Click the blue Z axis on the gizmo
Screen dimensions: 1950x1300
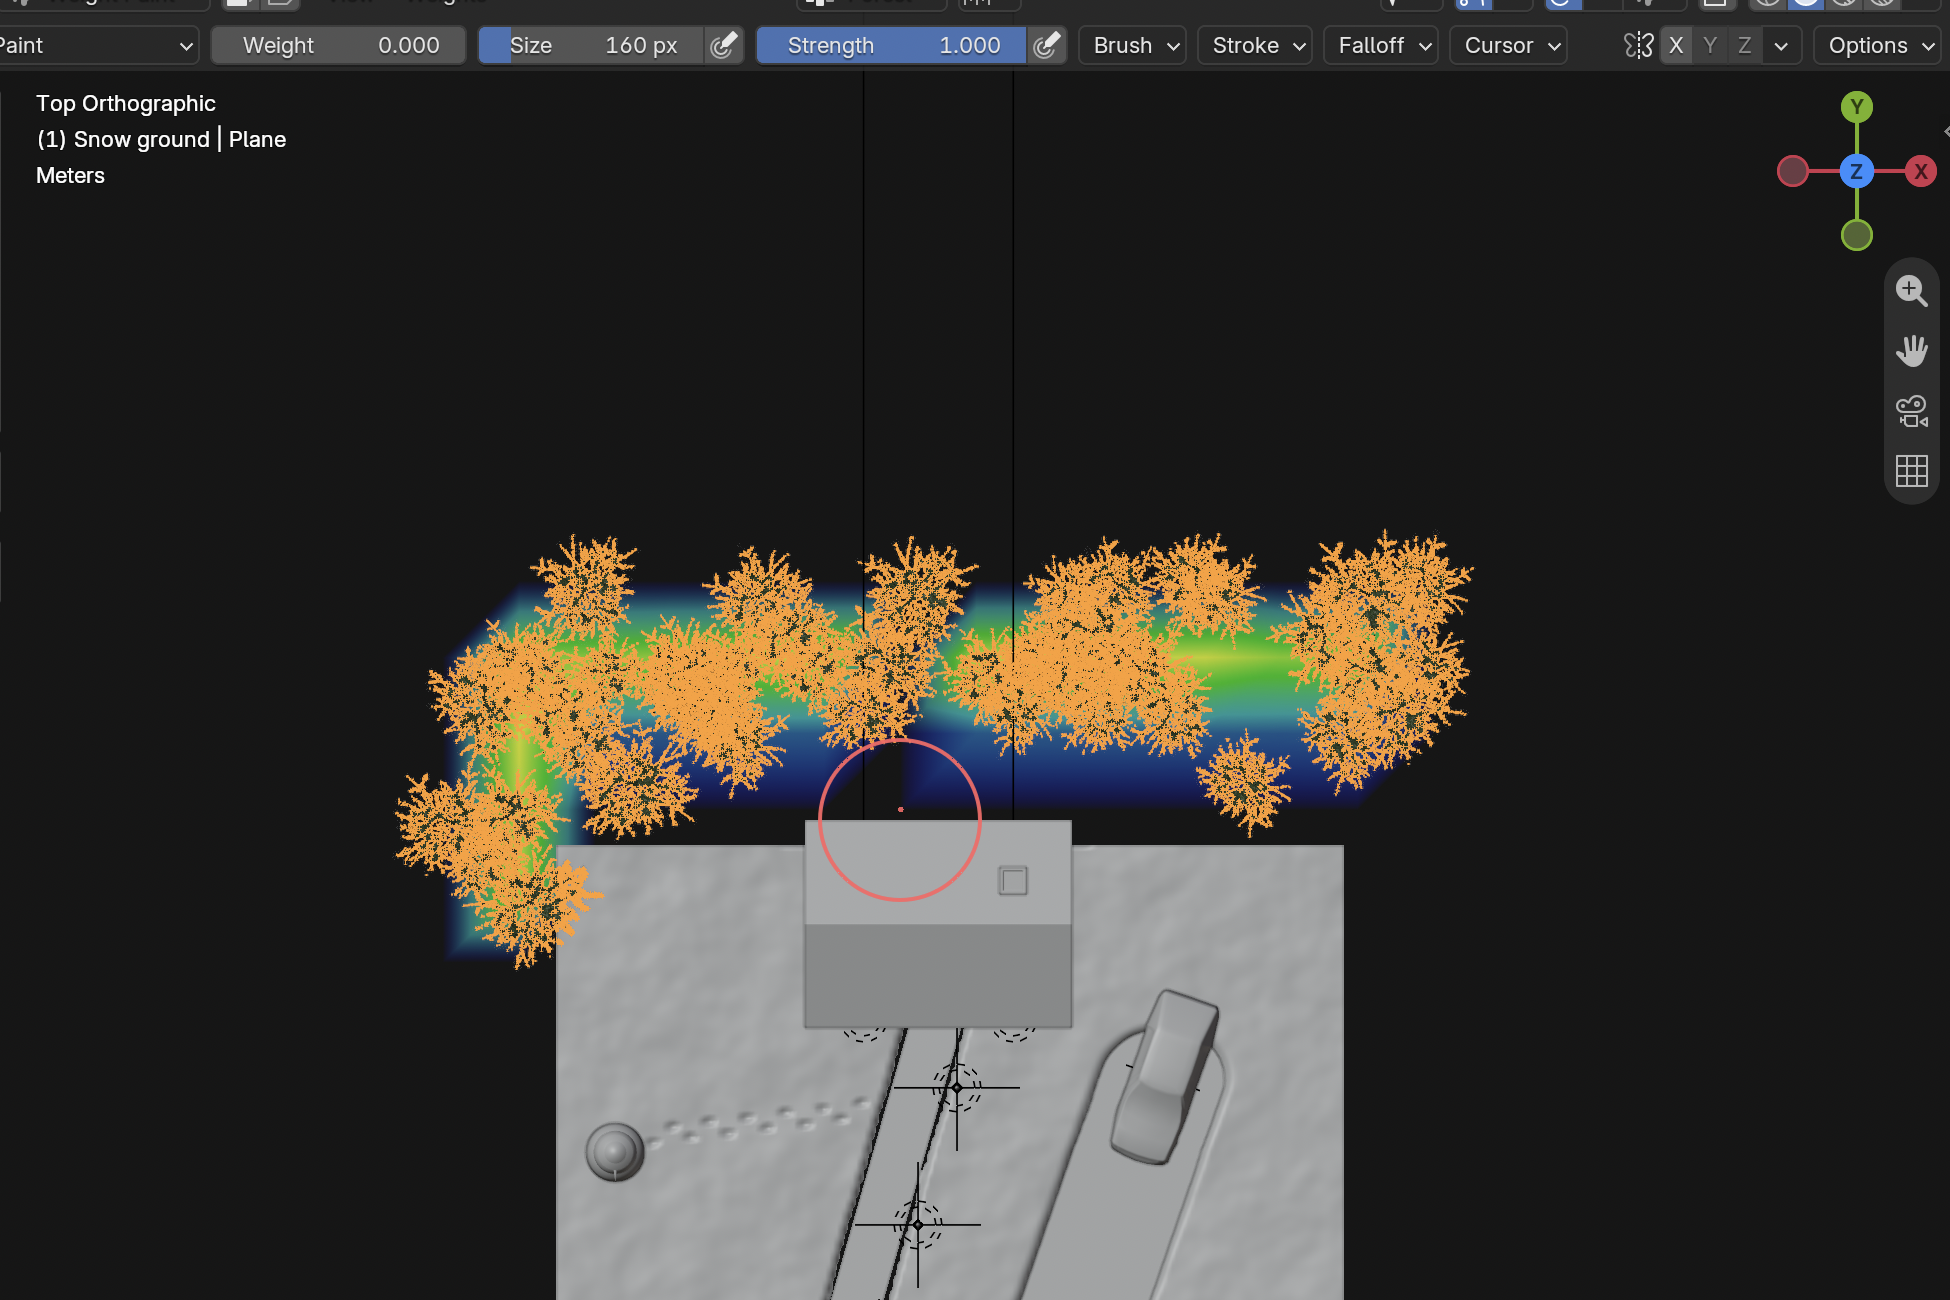1857,171
